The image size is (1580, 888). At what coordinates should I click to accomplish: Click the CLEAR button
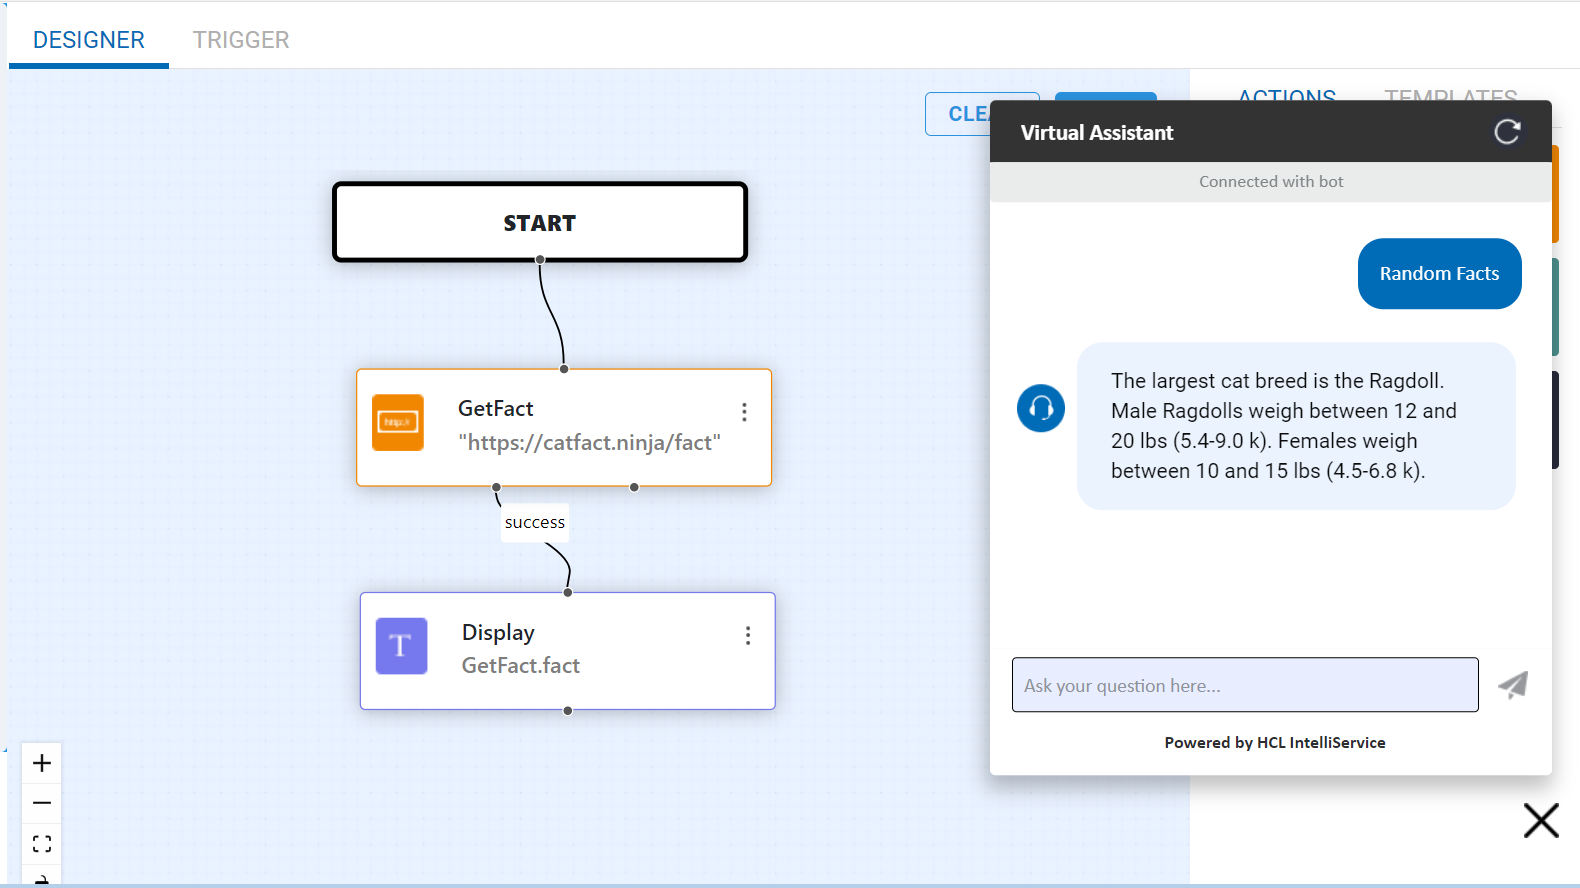[x=958, y=114]
